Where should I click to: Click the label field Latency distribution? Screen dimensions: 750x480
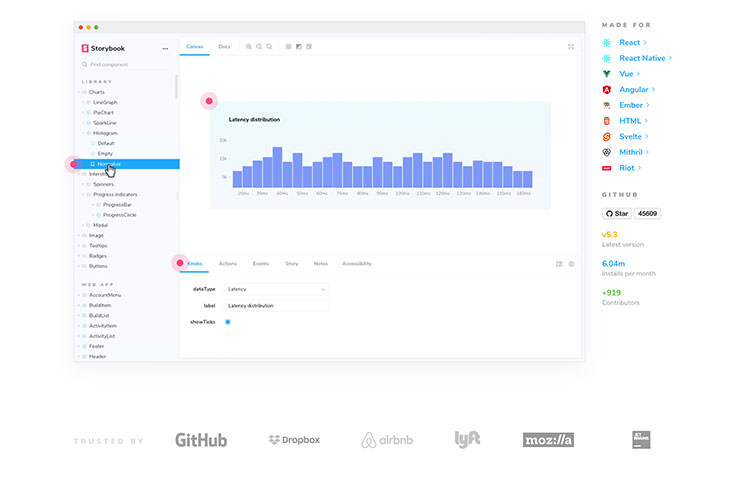[x=276, y=305]
